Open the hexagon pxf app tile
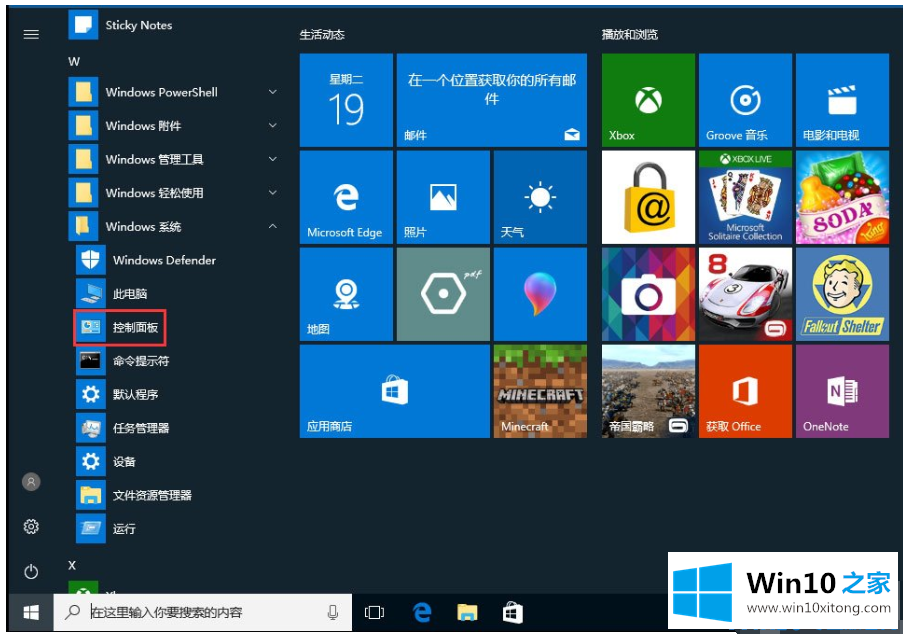 (443, 294)
